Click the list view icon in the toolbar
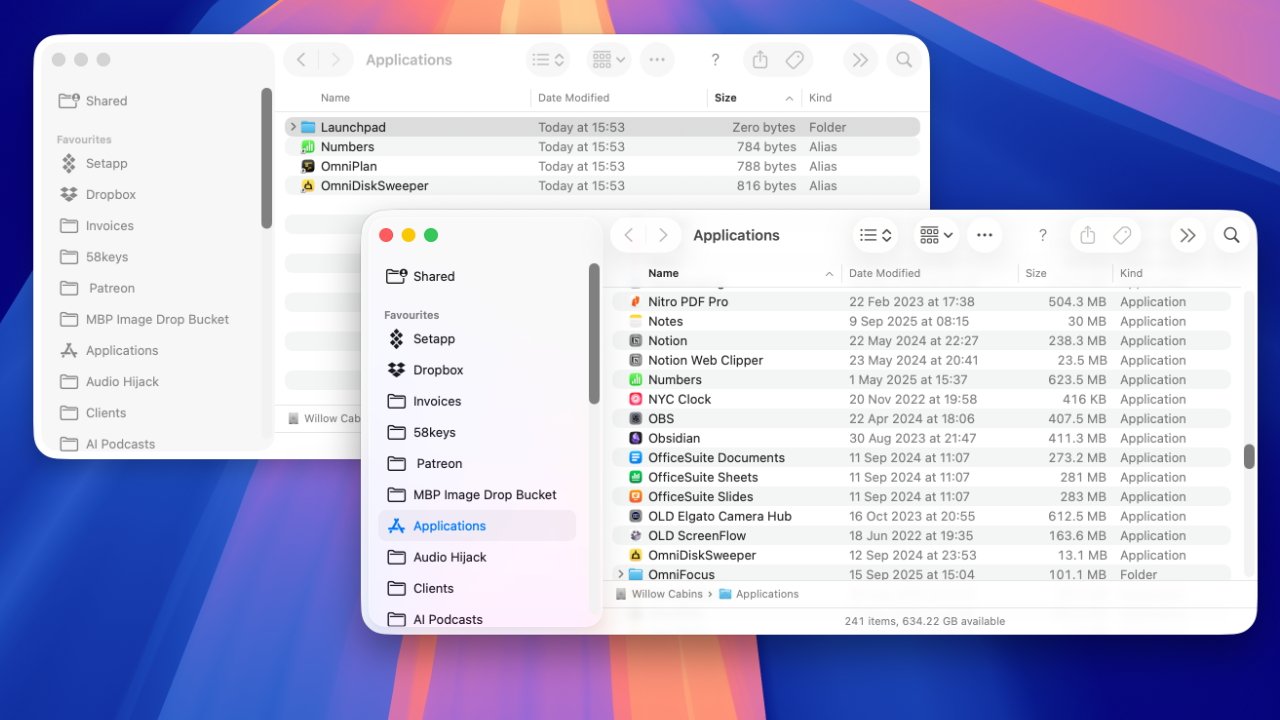1280x720 pixels. (x=869, y=234)
